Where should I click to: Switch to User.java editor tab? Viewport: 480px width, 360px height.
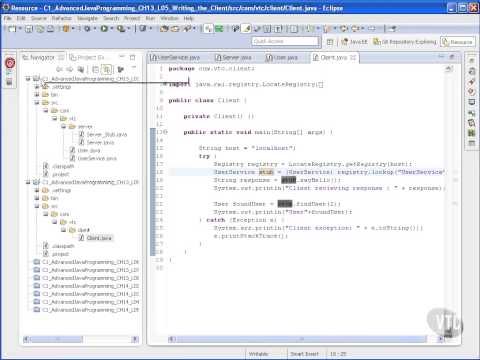click(x=282, y=58)
